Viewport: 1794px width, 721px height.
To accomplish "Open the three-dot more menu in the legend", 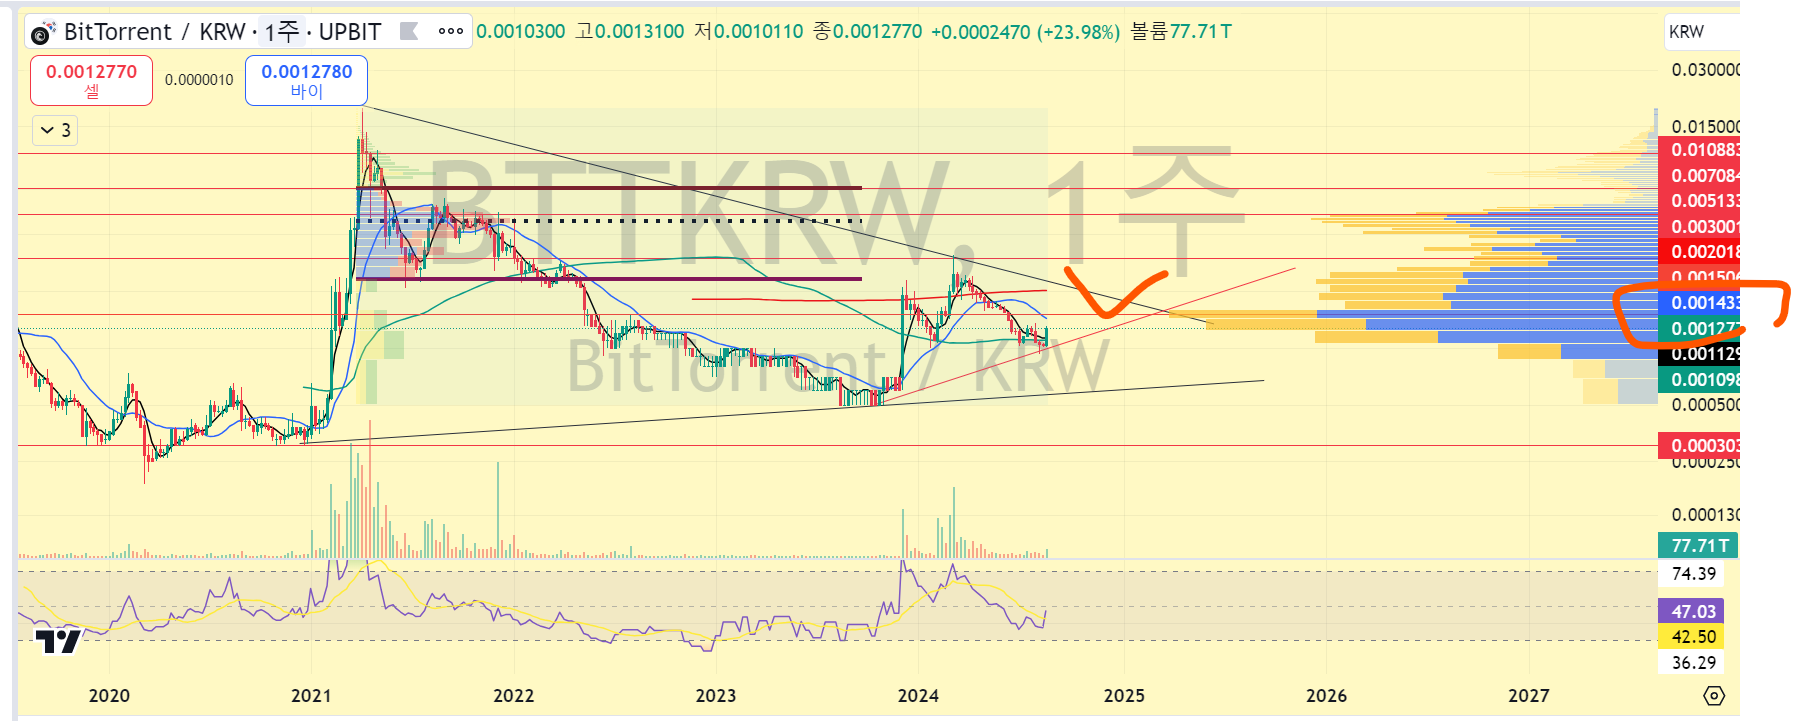I will click(451, 32).
